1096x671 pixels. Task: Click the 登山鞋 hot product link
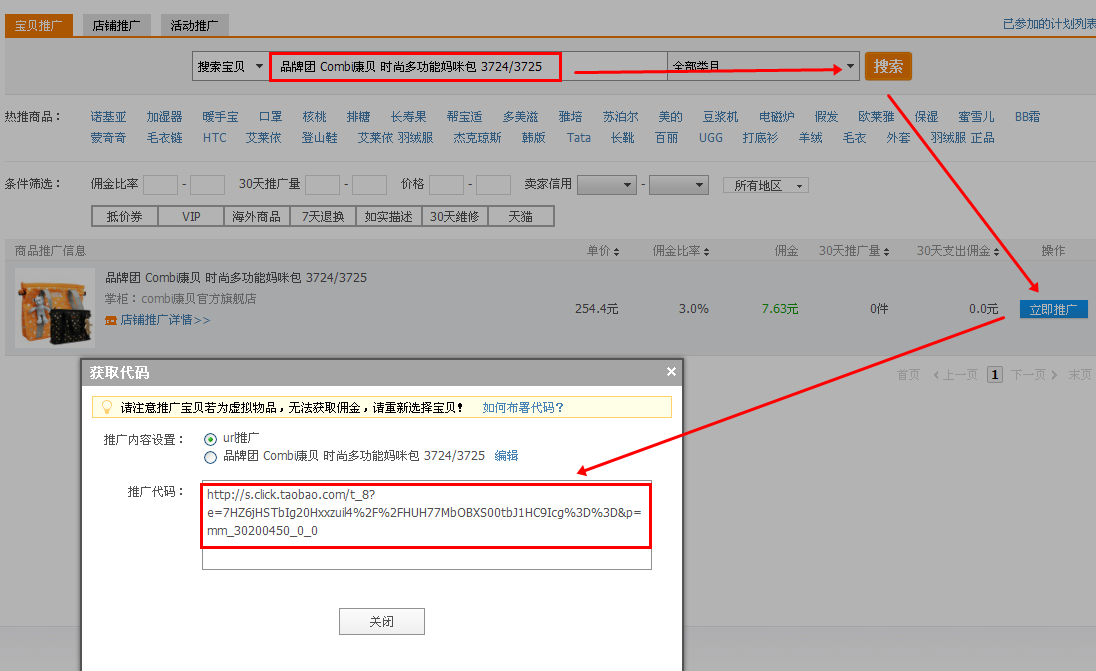[319, 138]
